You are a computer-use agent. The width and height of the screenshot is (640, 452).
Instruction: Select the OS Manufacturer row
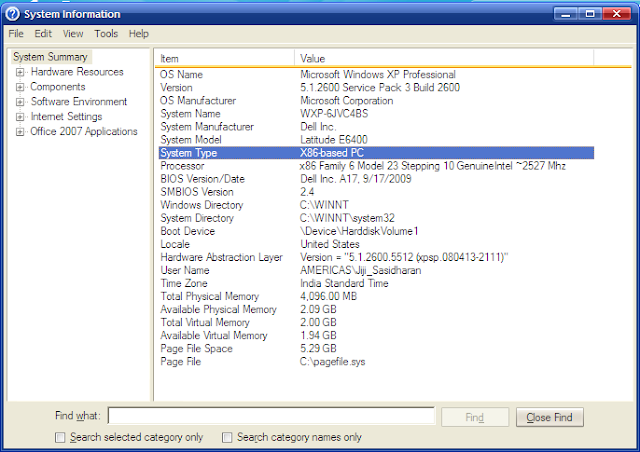[x=376, y=100]
